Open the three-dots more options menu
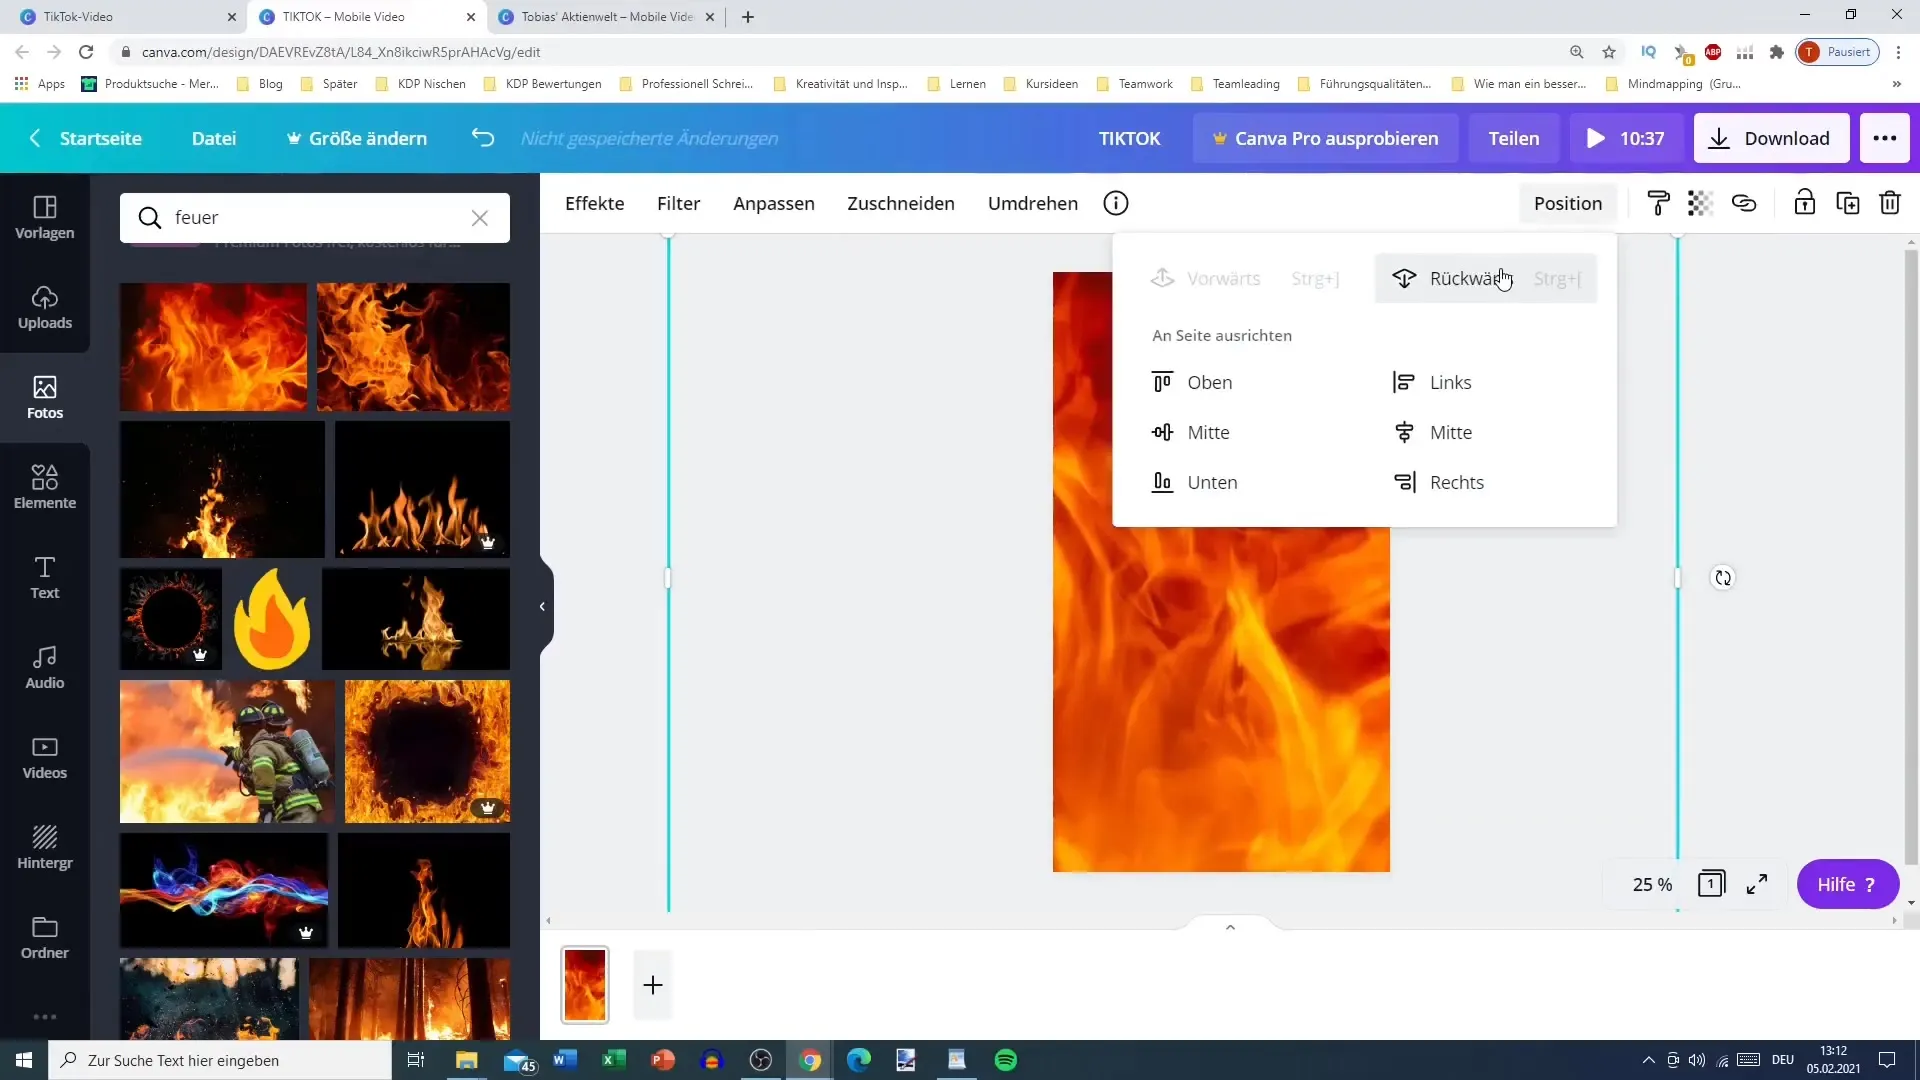Viewport: 1920px width, 1080px height. pyautogui.click(x=1884, y=138)
